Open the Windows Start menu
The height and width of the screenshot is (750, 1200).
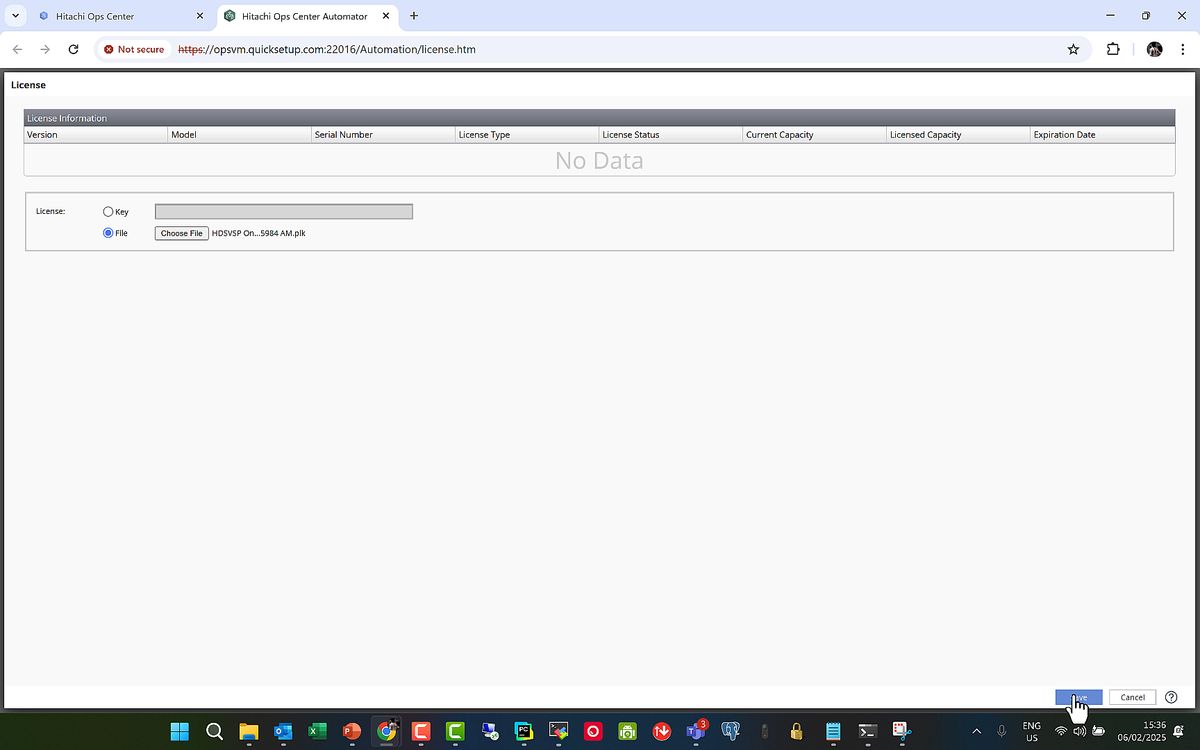180,731
